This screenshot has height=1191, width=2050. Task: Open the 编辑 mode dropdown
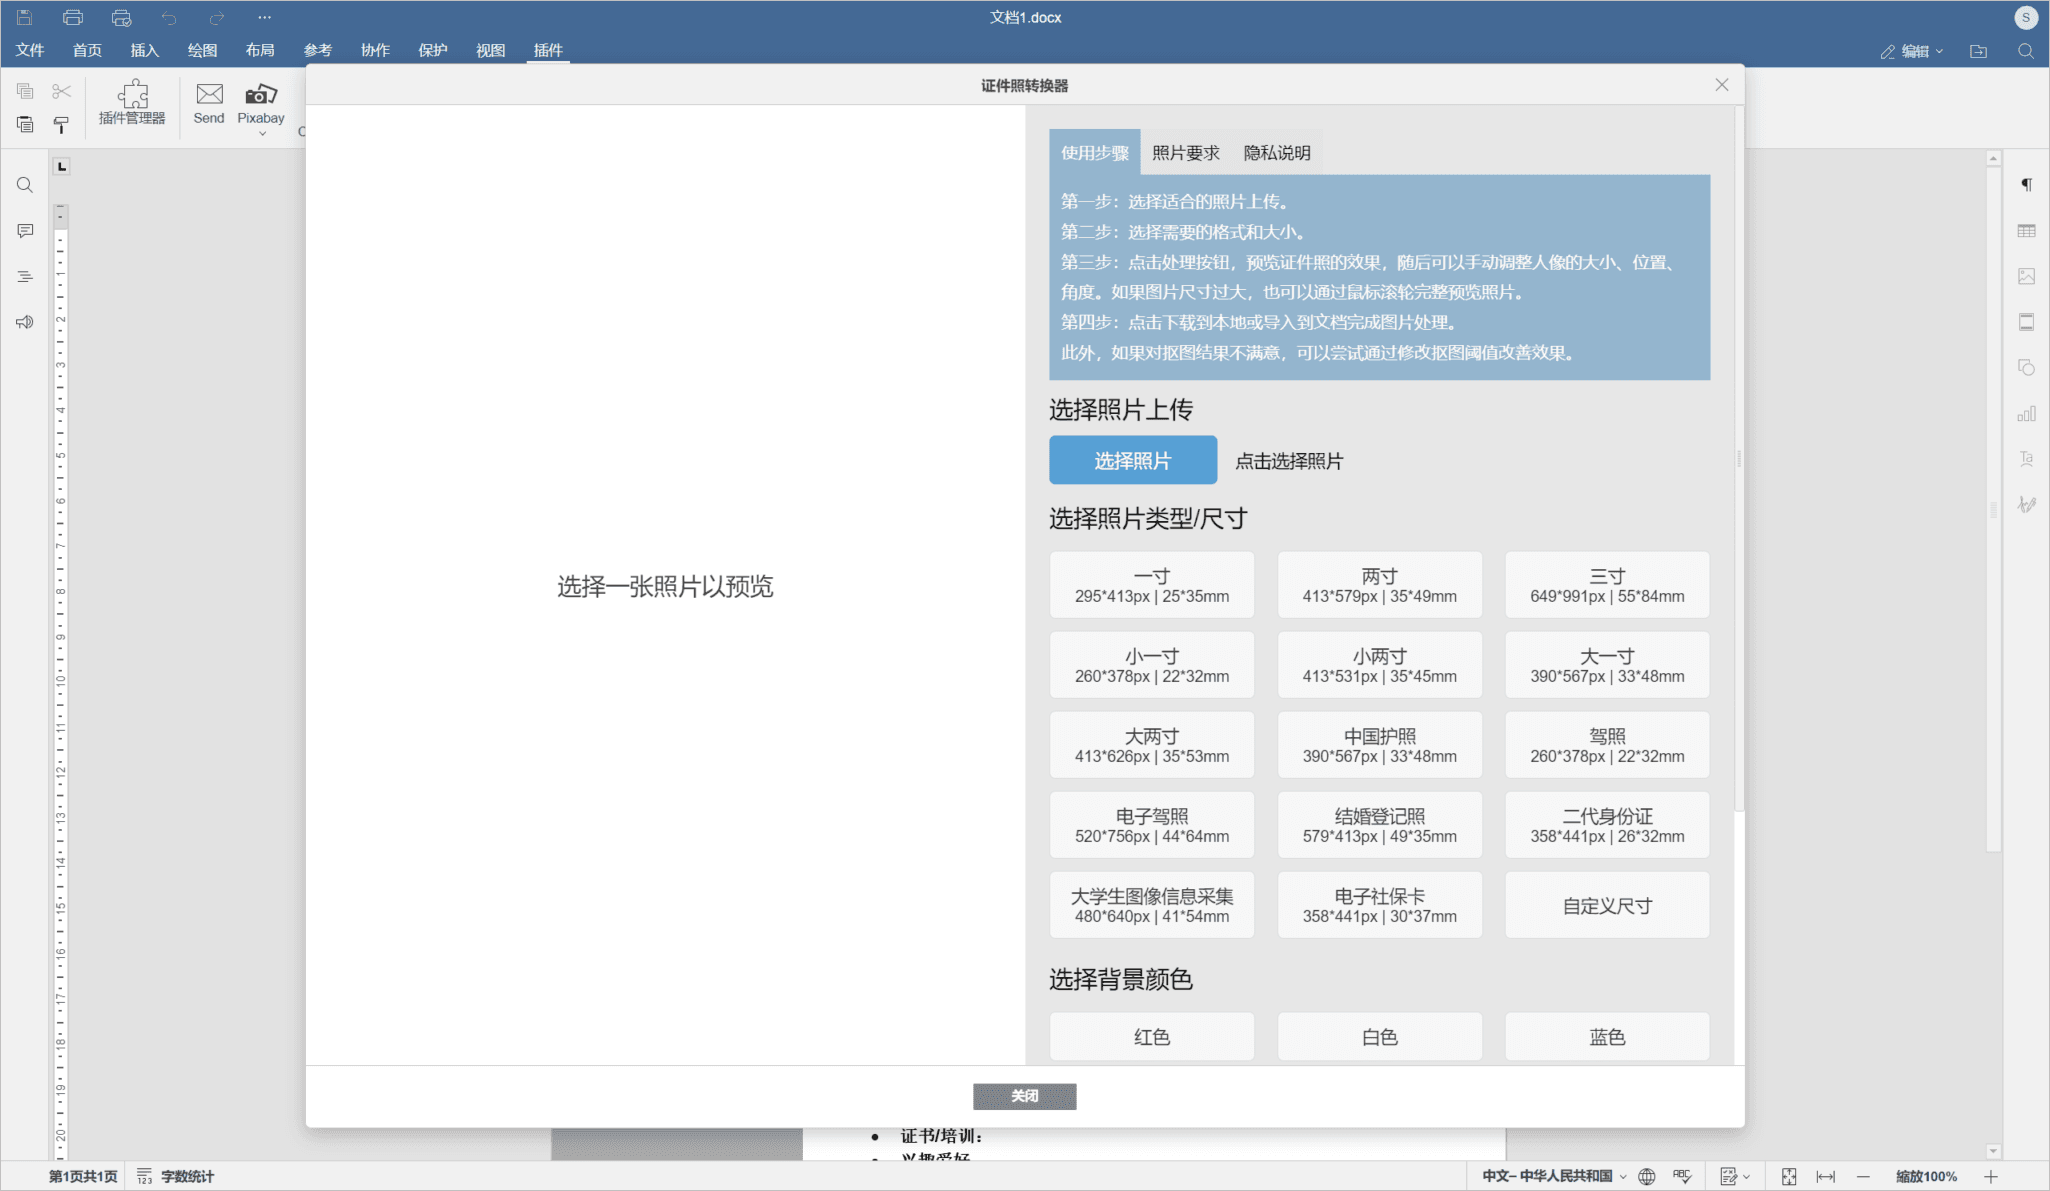(1914, 50)
